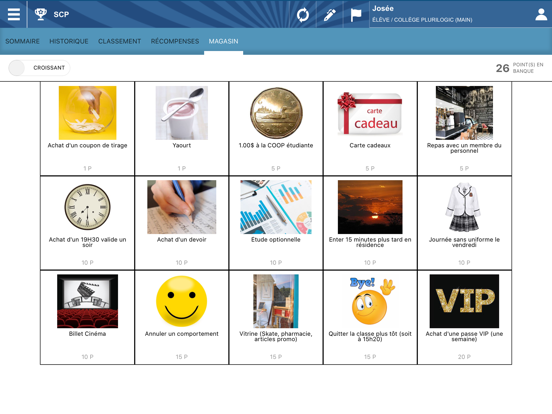Open the user profile icon
This screenshot has height=414, width=552.
(x=541, y=14)
